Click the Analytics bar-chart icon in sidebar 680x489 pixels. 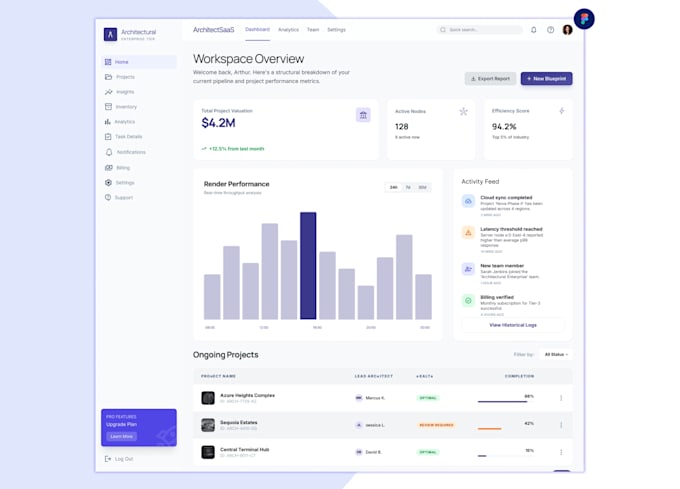pyautogui.click(x=108, y=122)
